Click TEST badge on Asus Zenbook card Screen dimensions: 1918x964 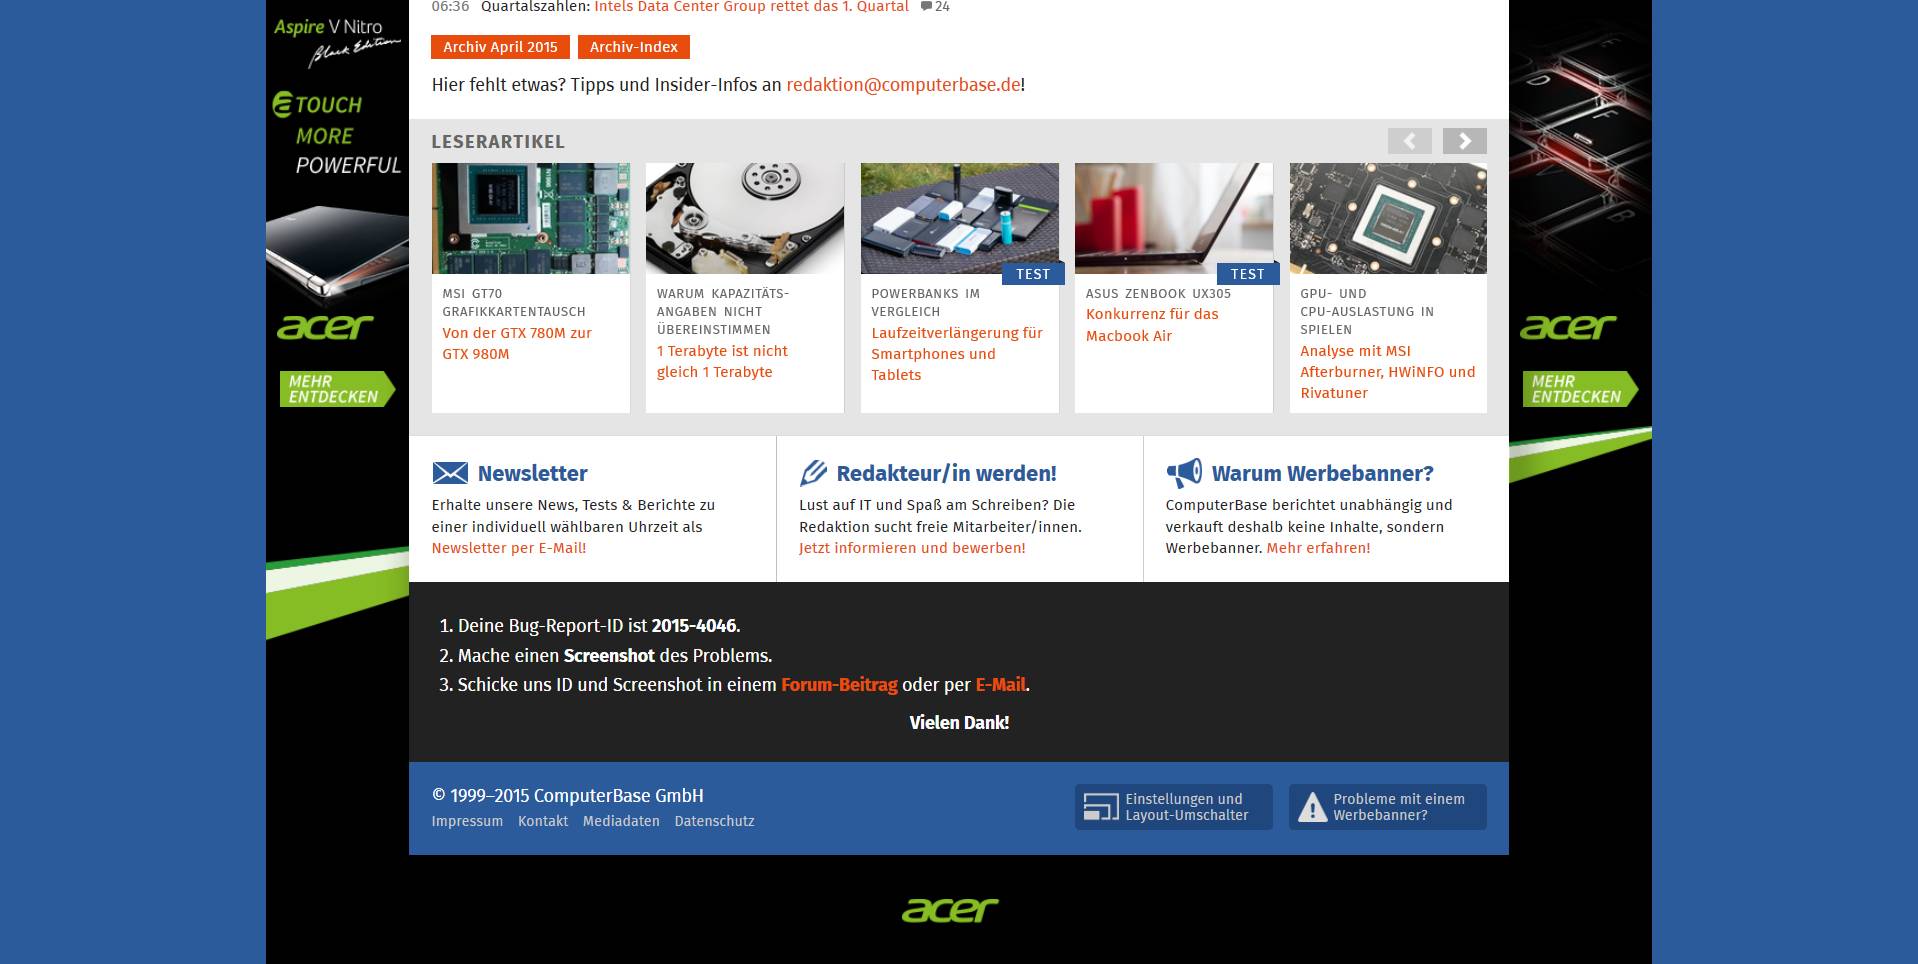tap(1248, 274)
